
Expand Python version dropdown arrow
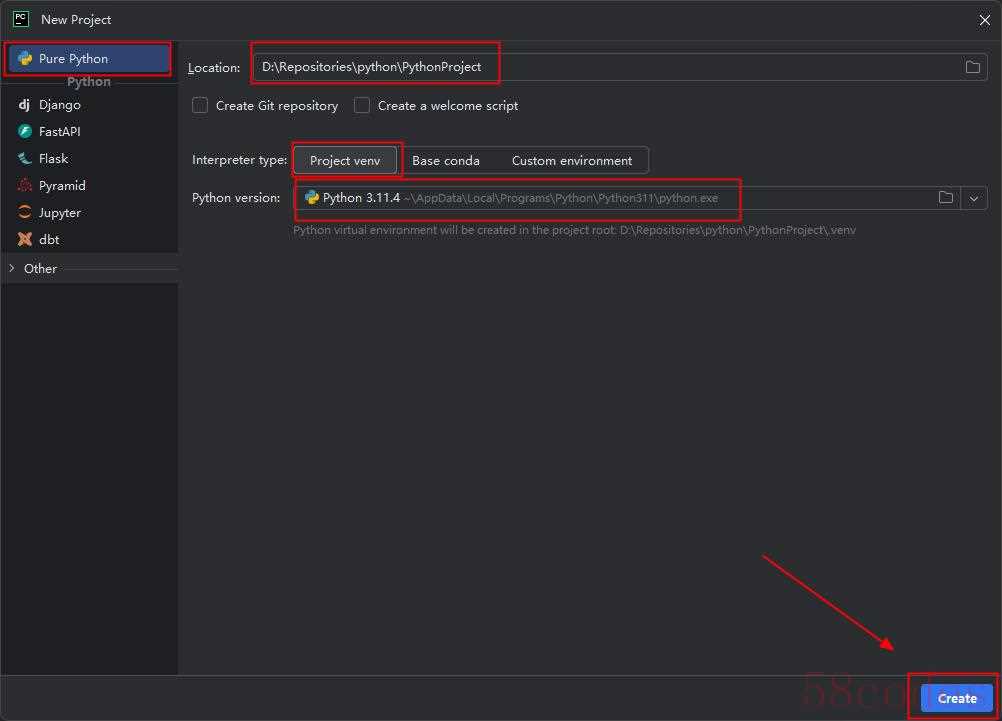pos(974,198)
